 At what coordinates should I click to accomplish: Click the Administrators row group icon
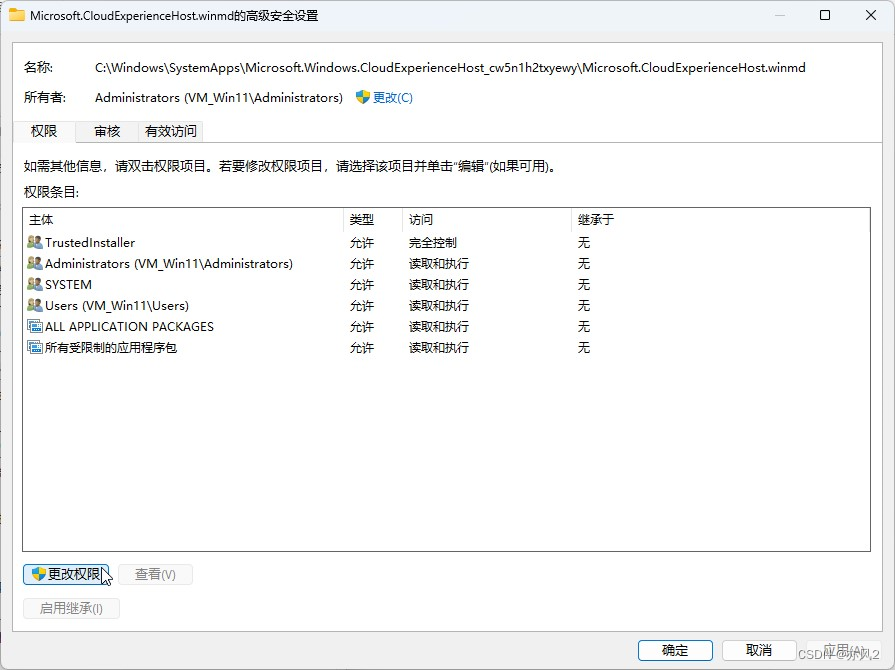click(35, 263)
